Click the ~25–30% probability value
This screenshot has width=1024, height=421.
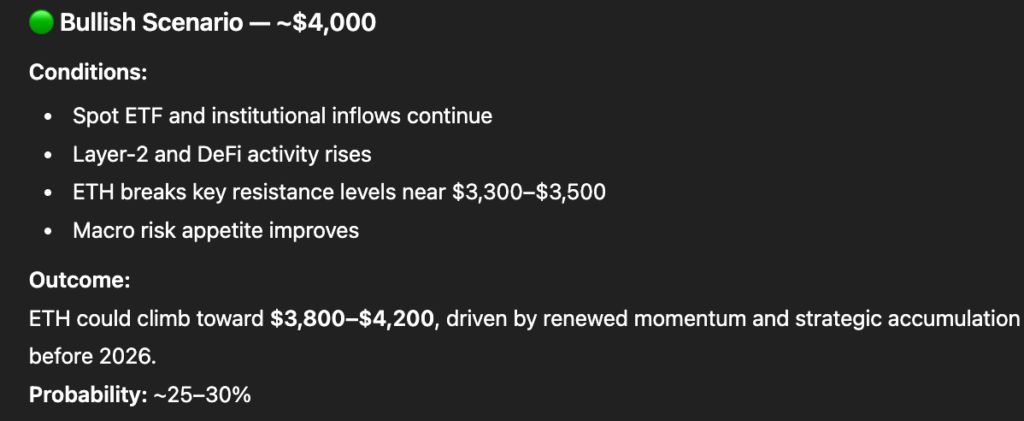[x=202, y=395]
